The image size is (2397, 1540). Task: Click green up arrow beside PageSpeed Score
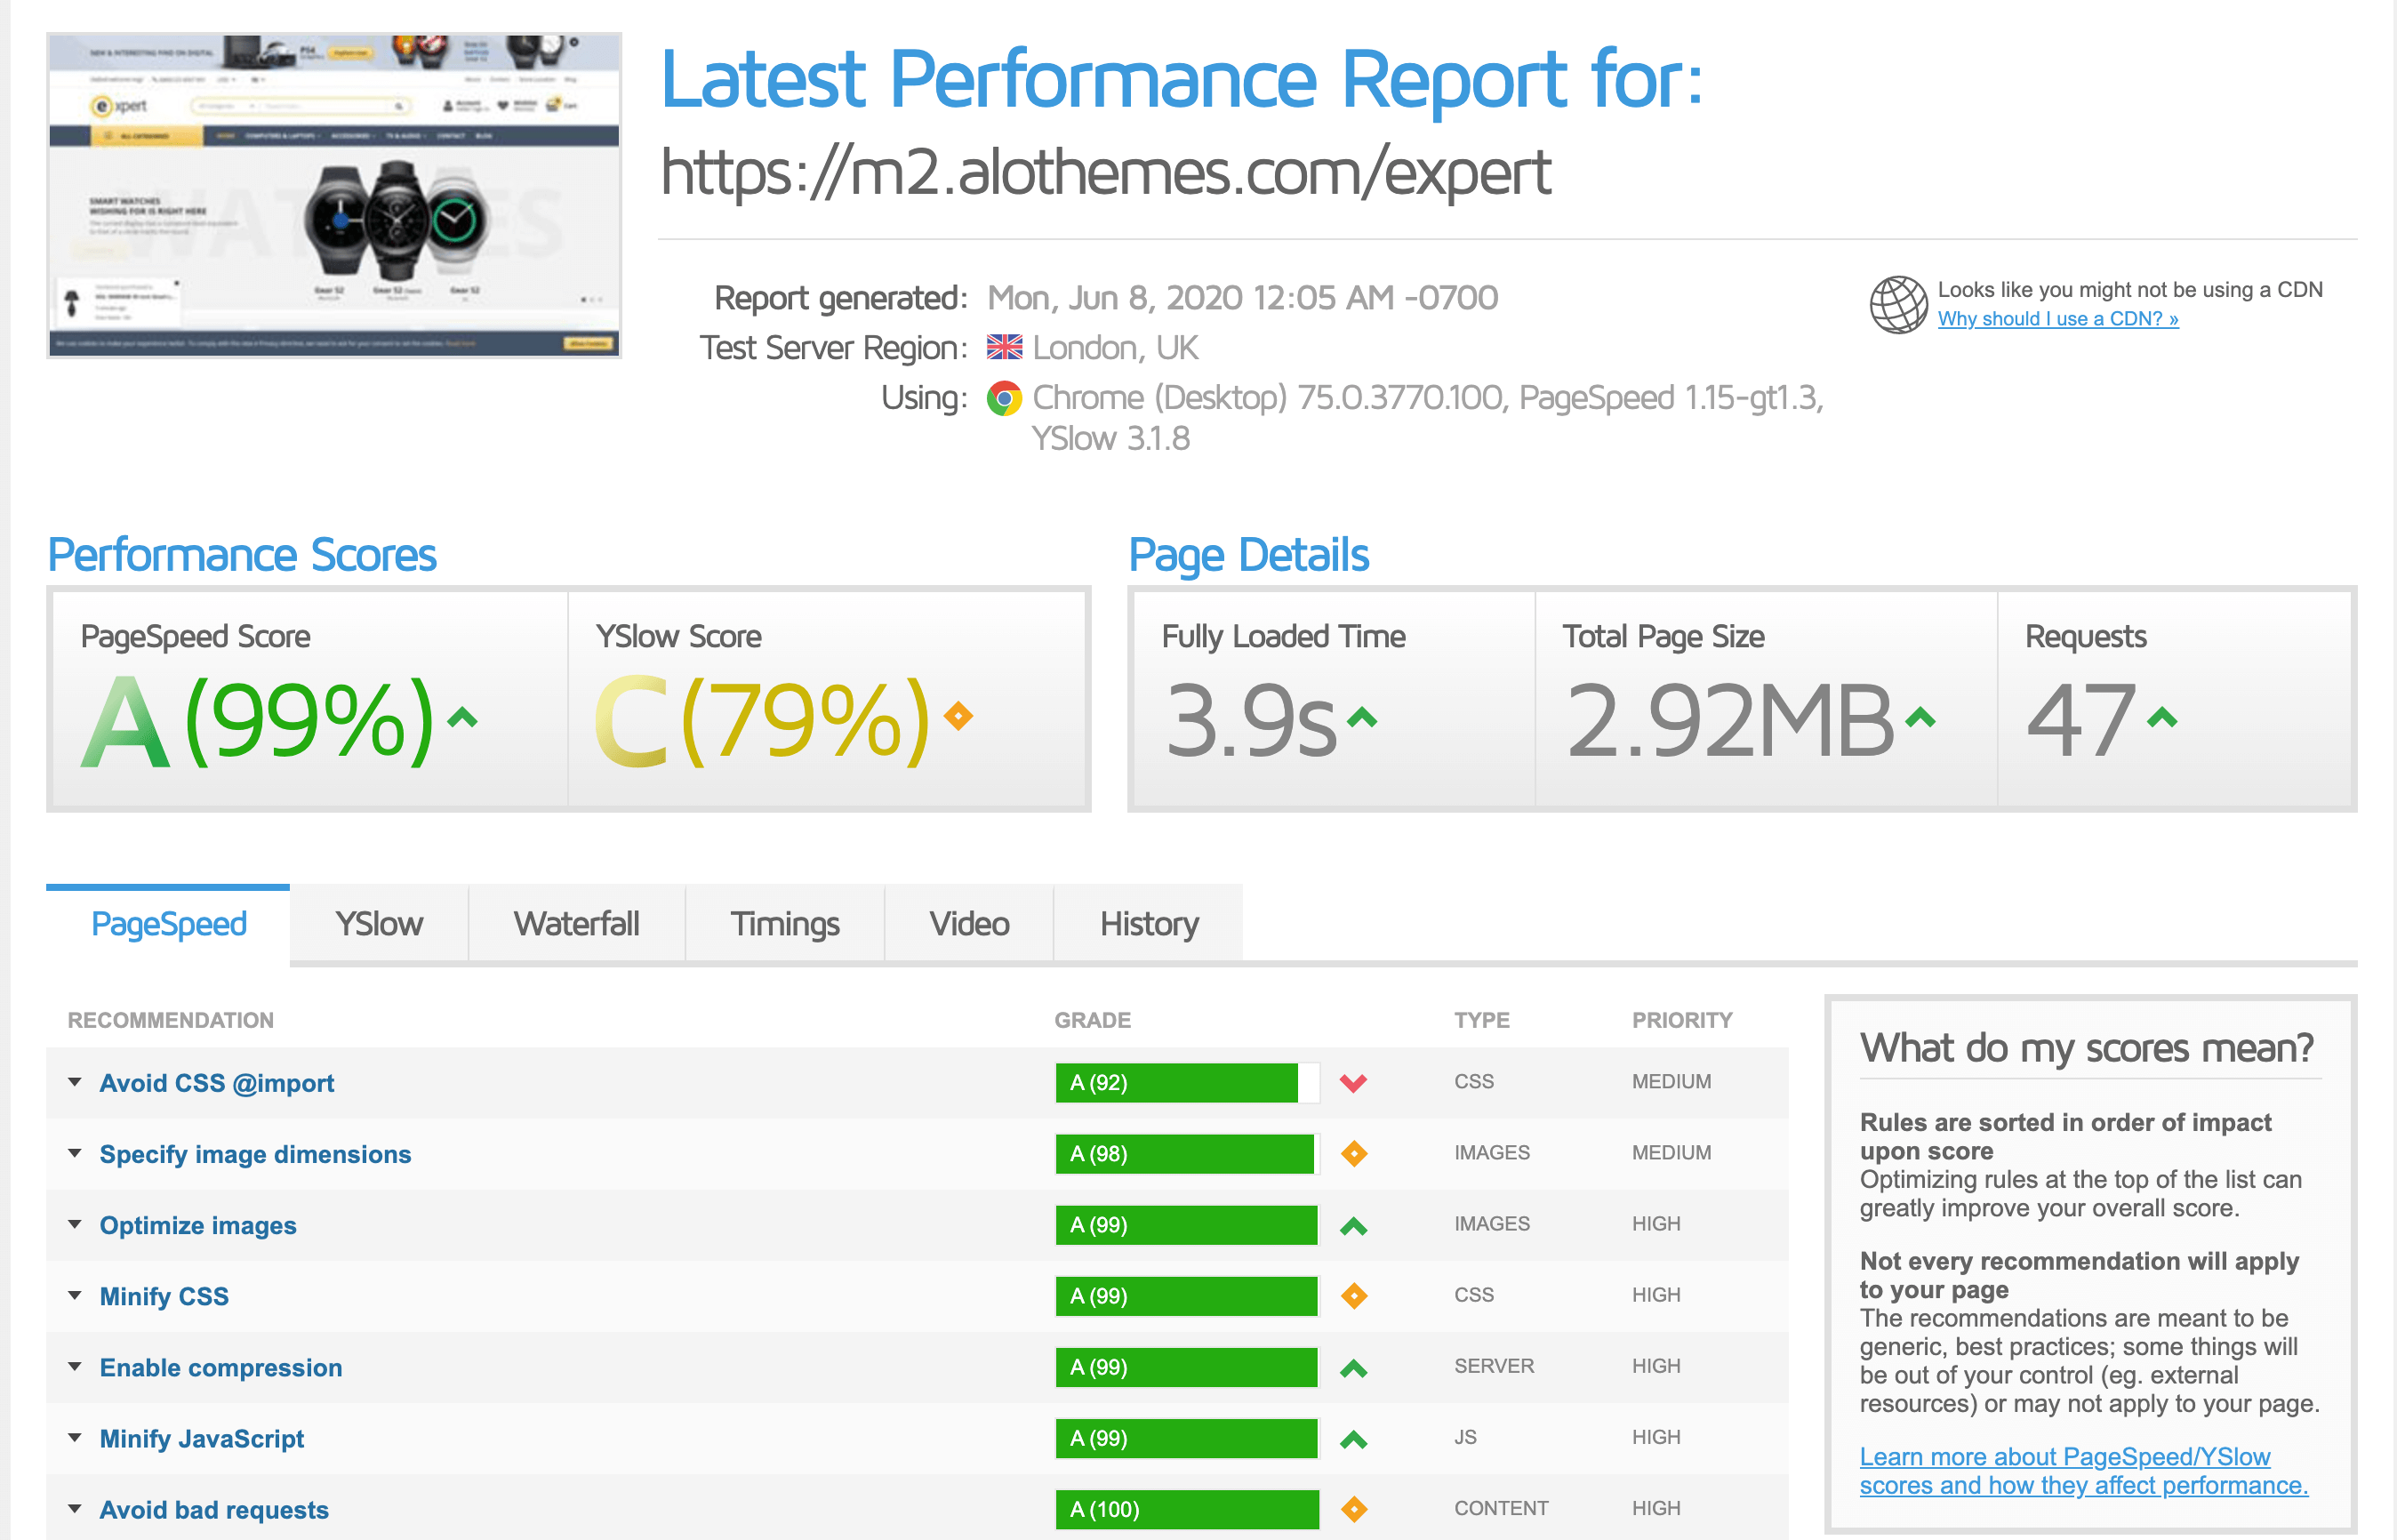[462, 717]
